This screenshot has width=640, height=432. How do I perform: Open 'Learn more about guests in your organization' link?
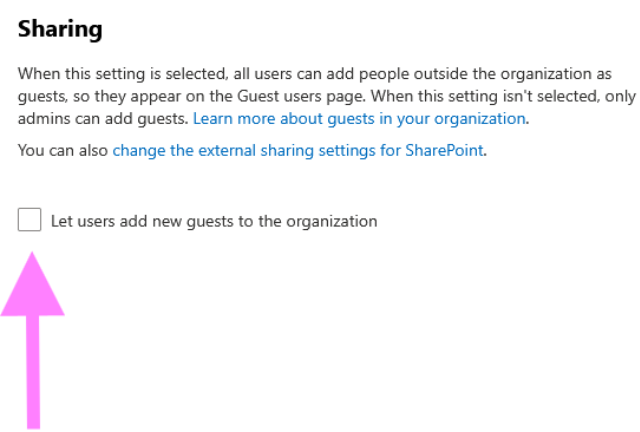pos(359,118)
